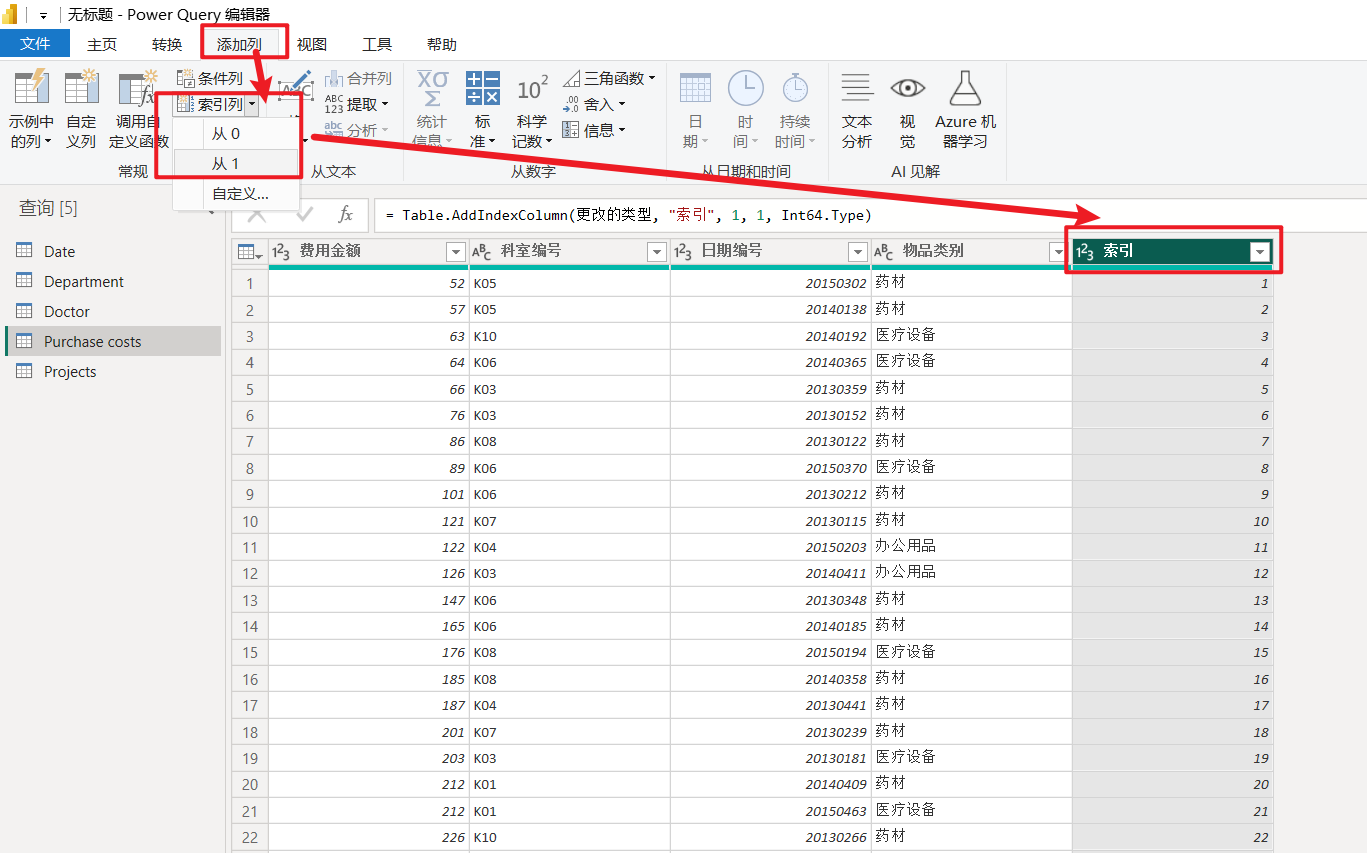
Task: Open the 索引列 dropdown arrow
Action: [253, 104]
